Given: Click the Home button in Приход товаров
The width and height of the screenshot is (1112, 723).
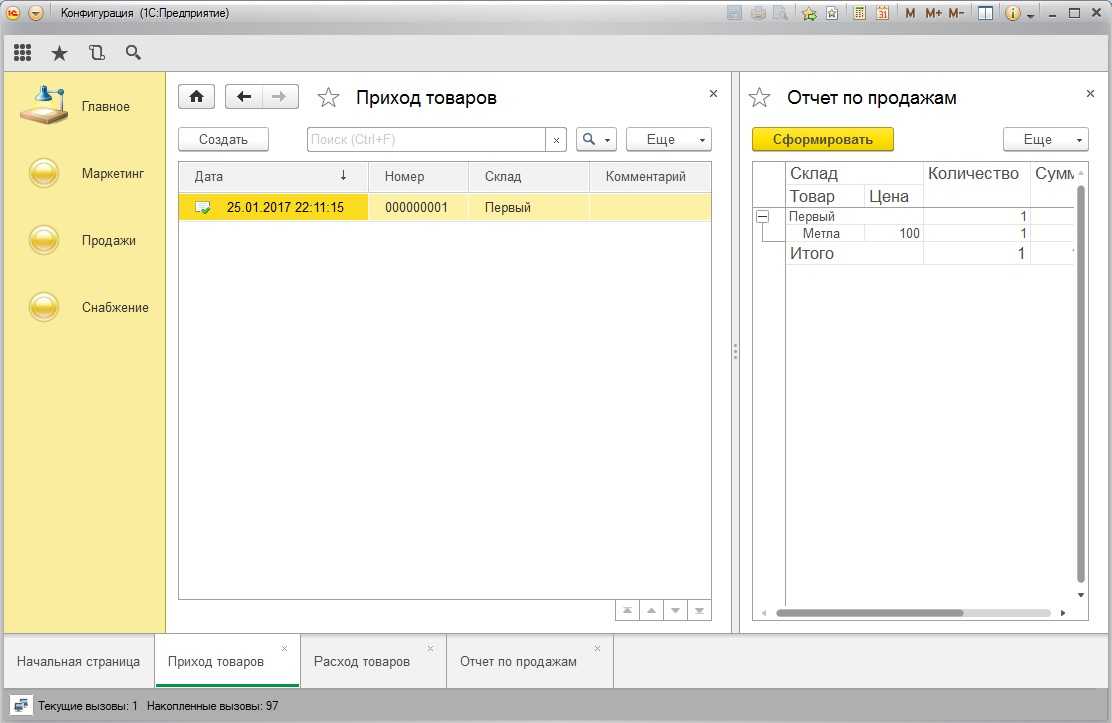Looking at the screenshot, I should [197, 97].
